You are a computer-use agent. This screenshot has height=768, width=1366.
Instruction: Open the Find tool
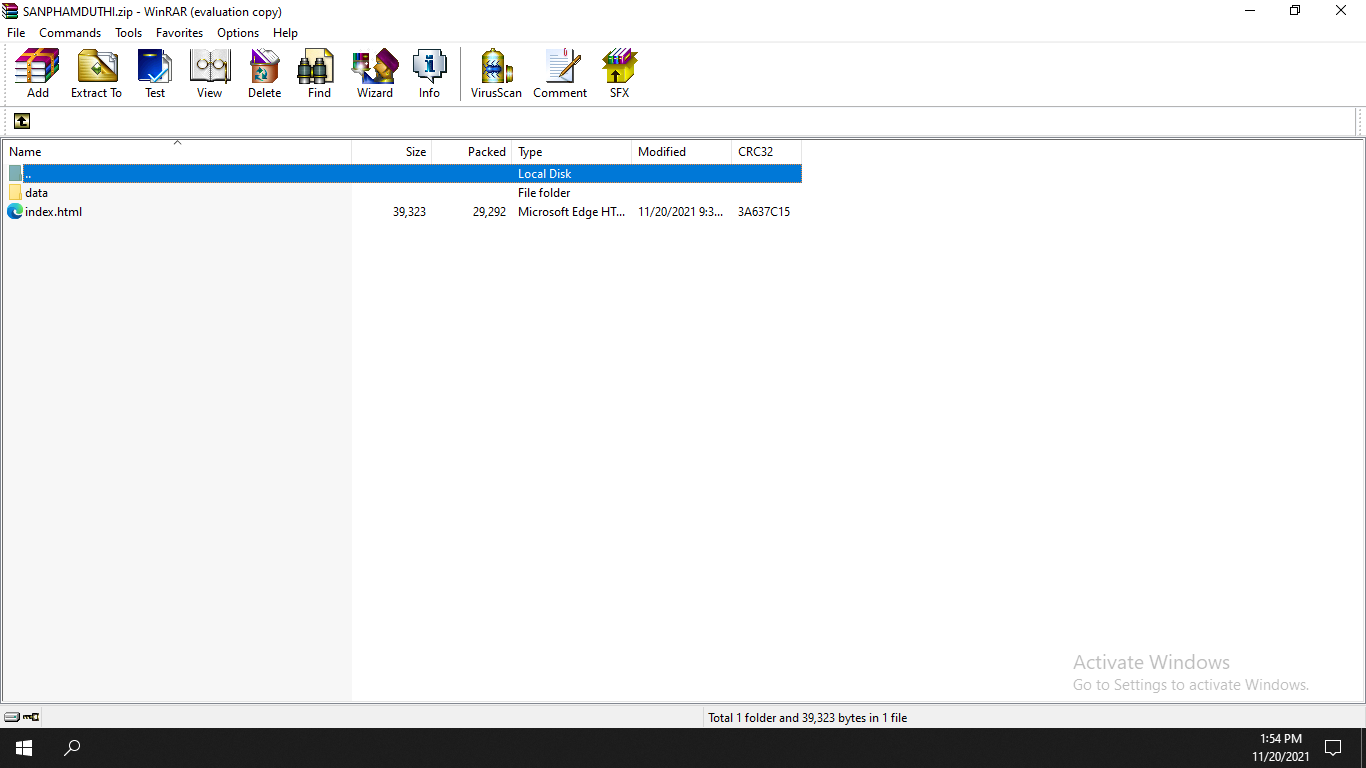tap(319, 73)
